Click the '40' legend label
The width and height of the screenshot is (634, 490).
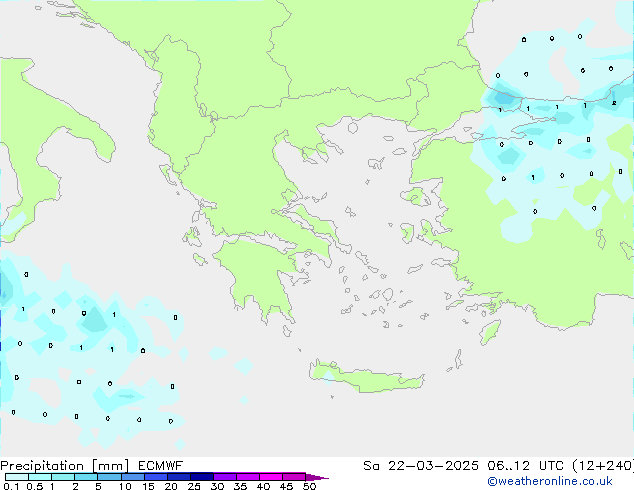coord(263,486)
